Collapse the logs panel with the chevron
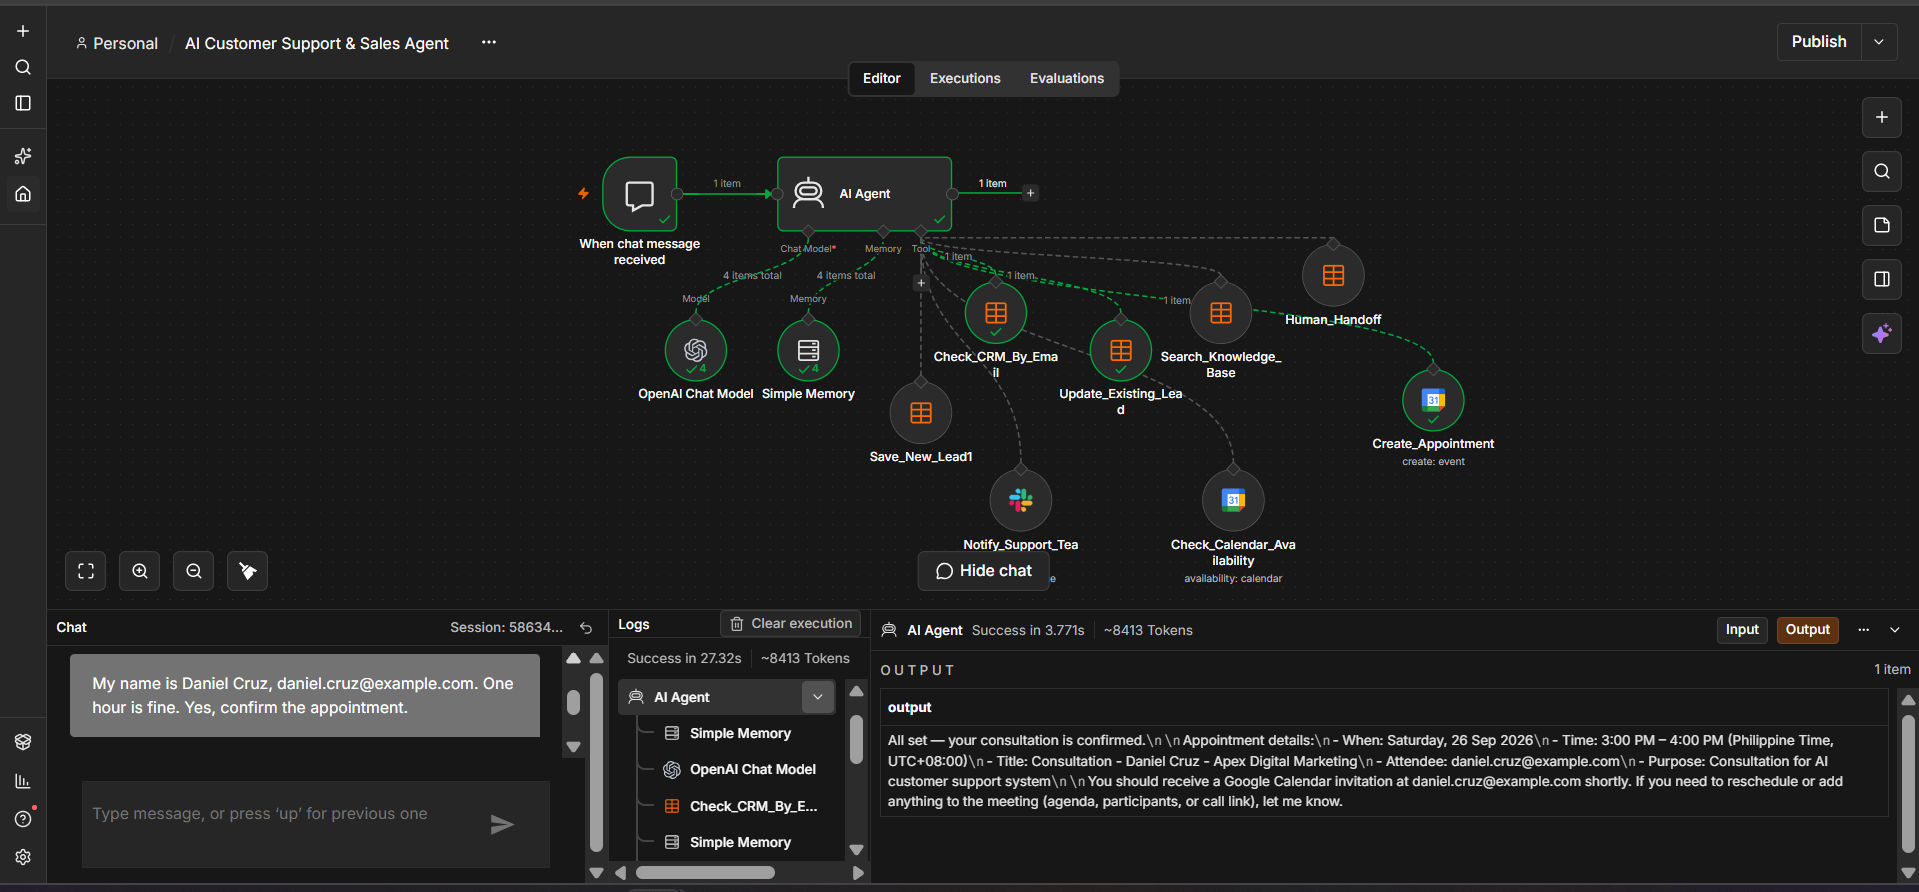The image size is (1919, 892). click(1894, 630)
